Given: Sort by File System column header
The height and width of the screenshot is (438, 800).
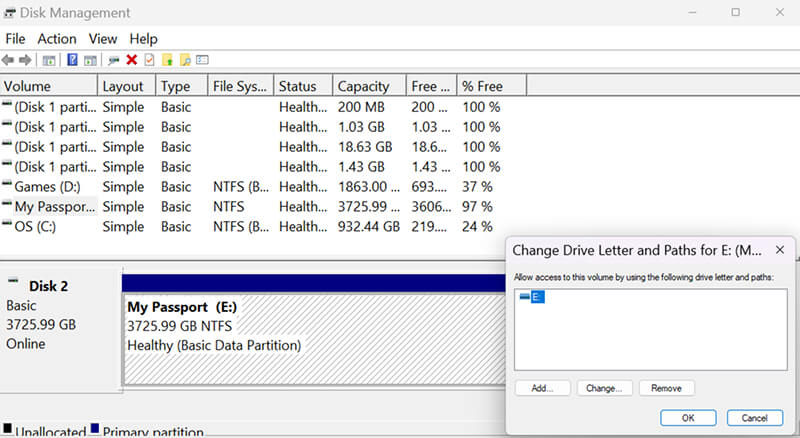Looking at the screenshot, I should pos(241,86).
